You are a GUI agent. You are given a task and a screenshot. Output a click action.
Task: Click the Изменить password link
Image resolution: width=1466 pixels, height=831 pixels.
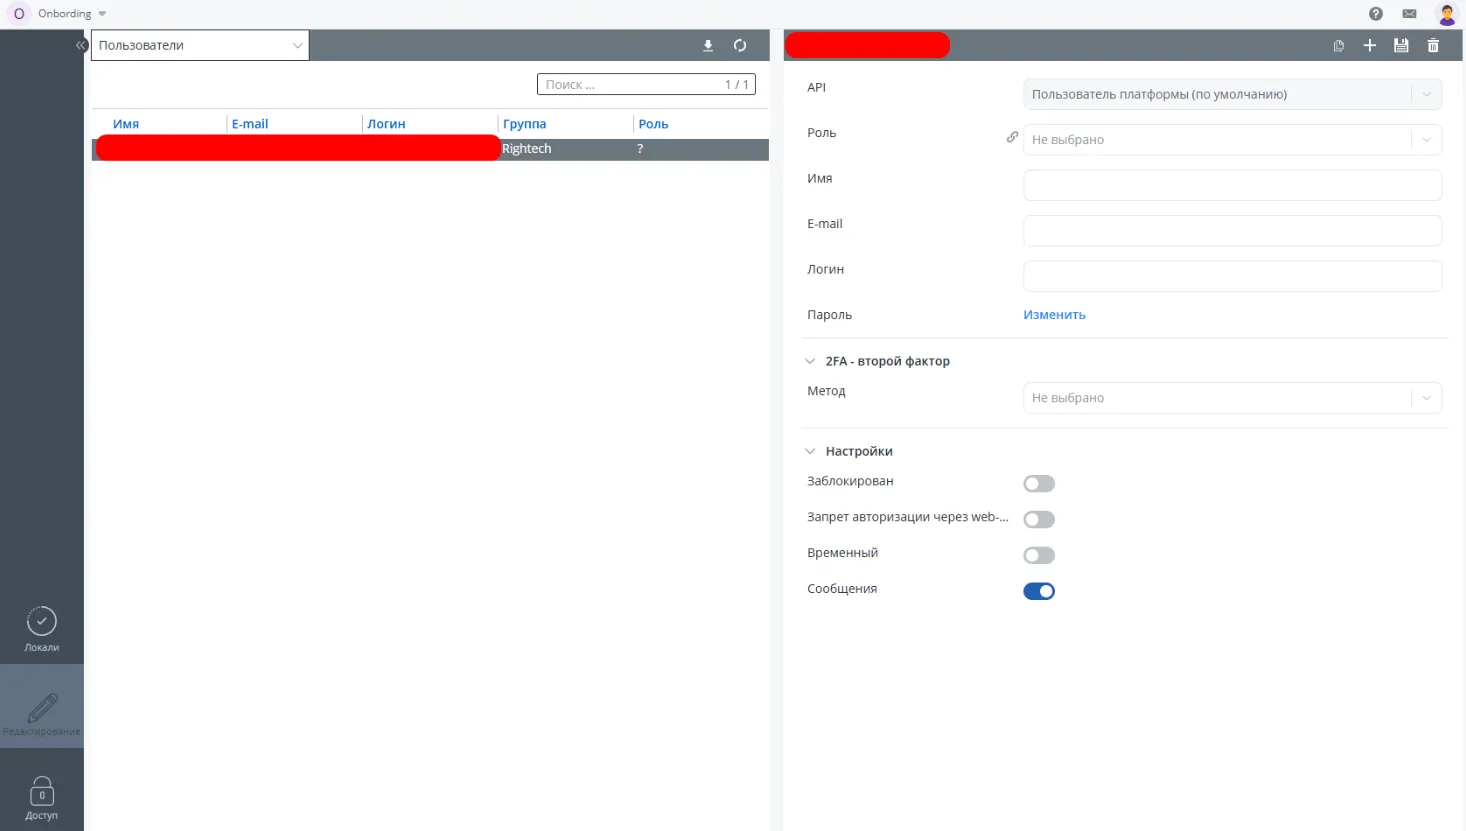point(1054,315)
